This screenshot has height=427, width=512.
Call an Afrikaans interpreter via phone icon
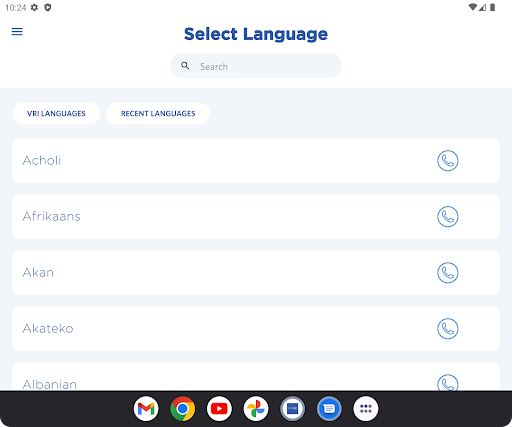(x=448, y=217)
